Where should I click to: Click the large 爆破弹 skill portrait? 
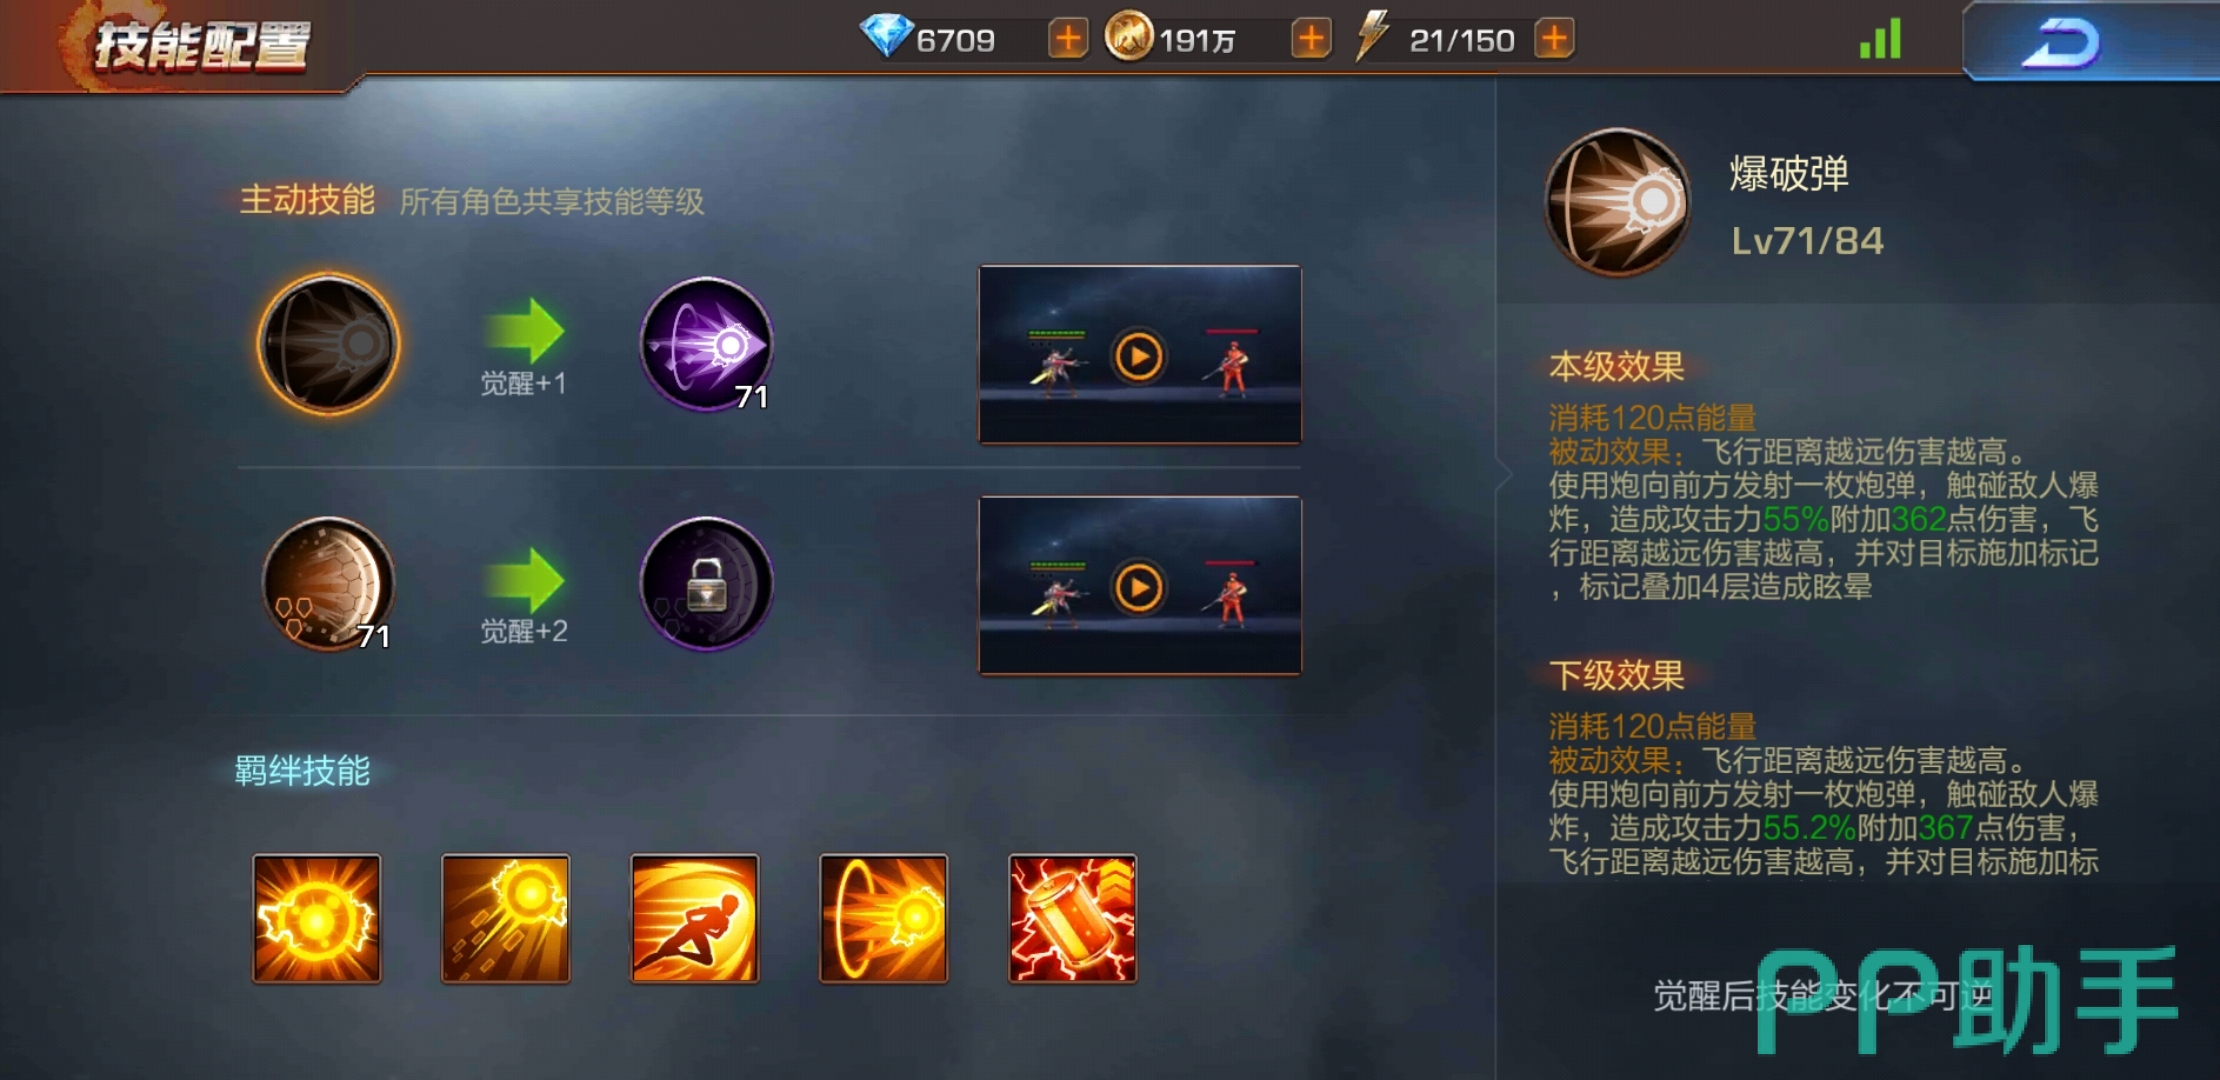[1618, 202]
